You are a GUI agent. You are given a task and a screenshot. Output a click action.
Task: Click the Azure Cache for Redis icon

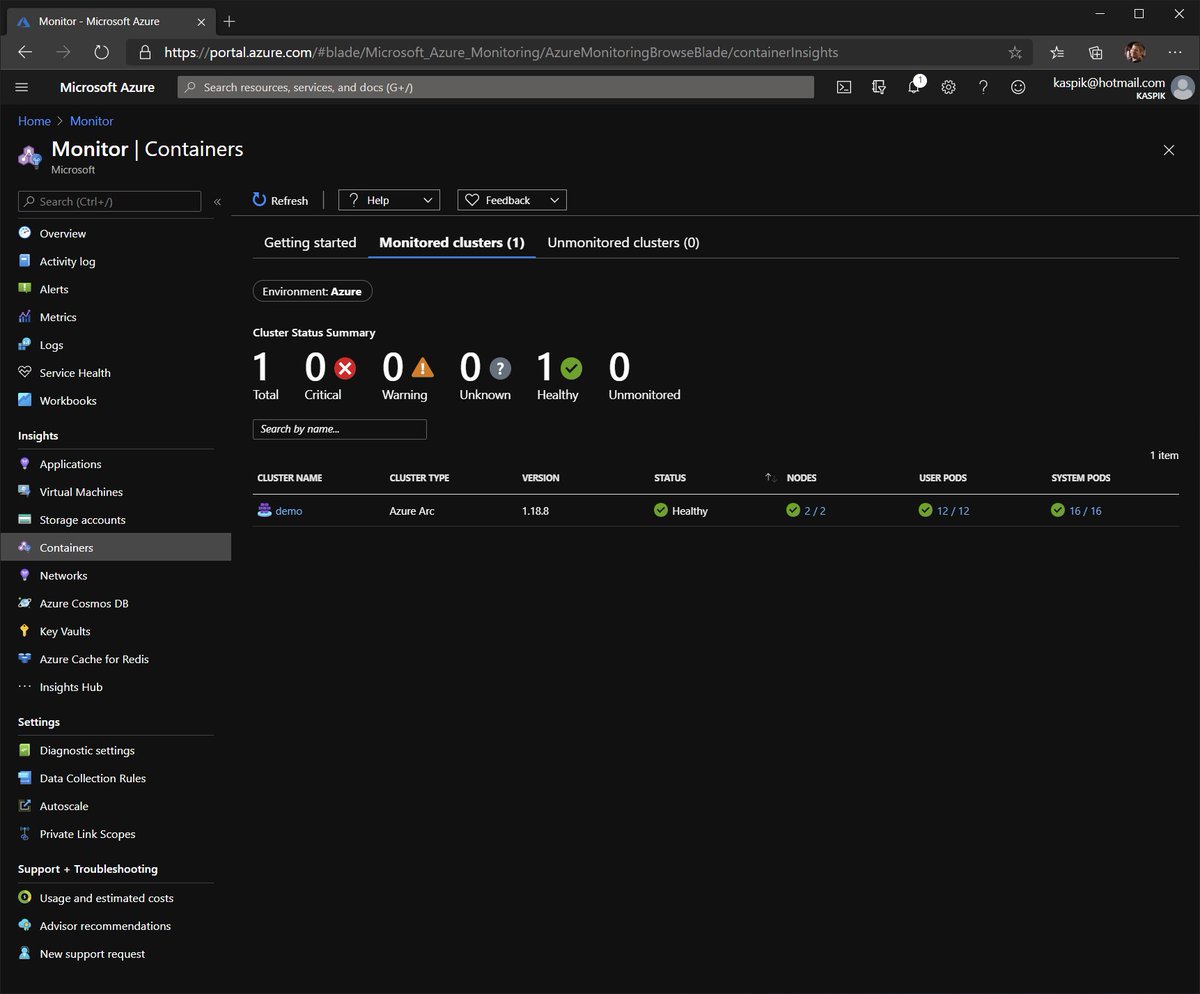coord(25,659)
